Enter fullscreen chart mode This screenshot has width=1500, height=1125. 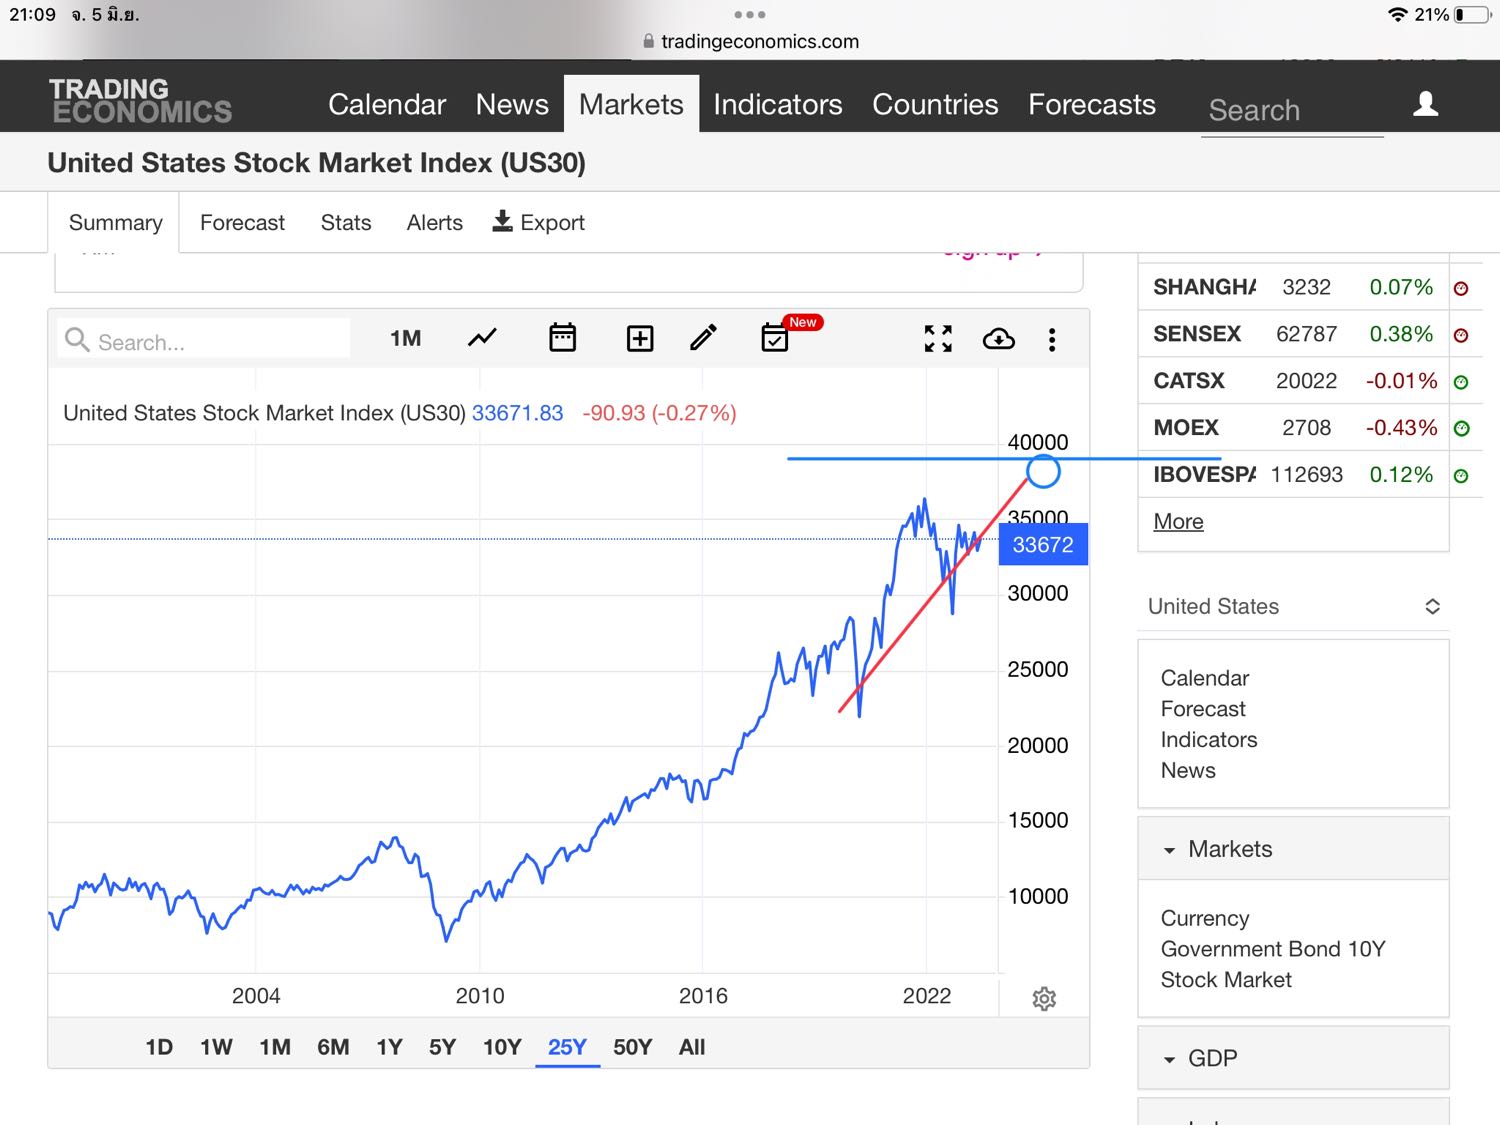pos(938,339)
